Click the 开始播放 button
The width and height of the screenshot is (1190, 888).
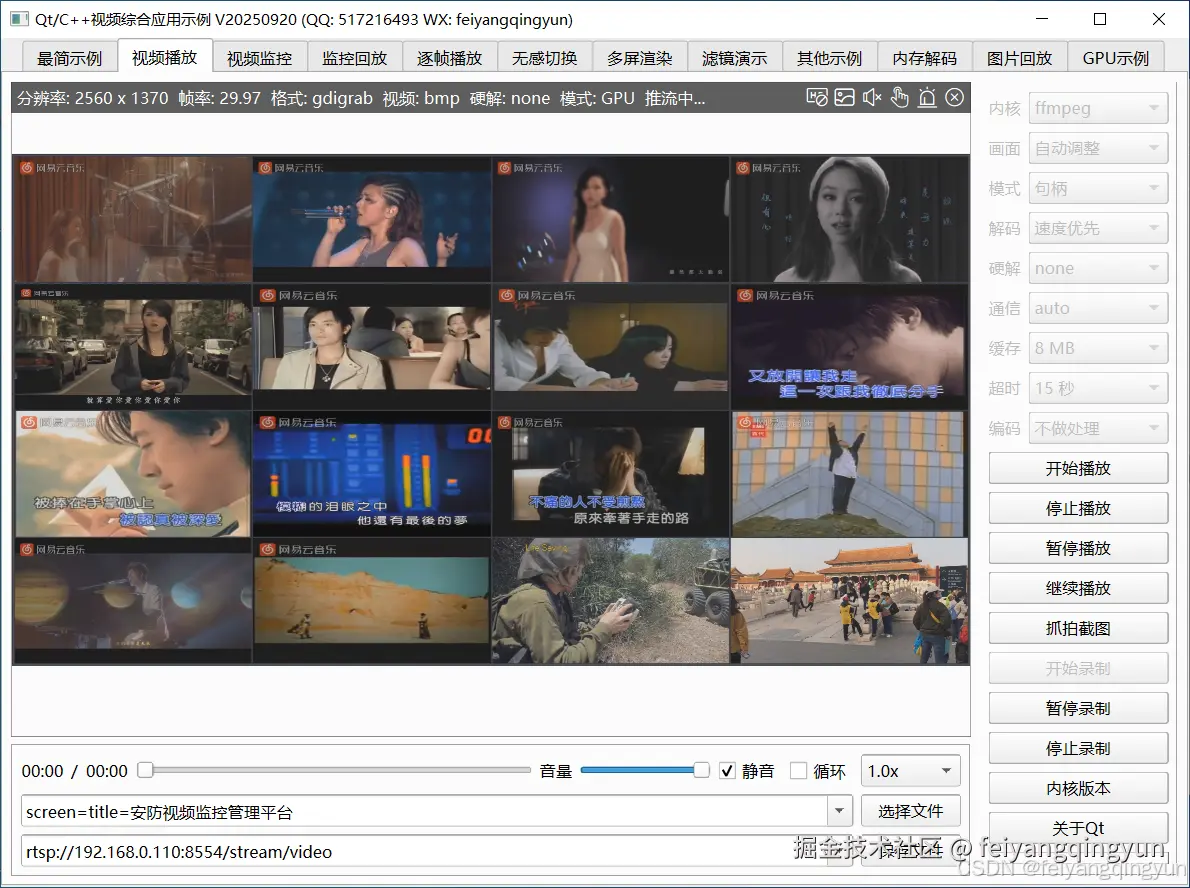point(1078,468)
